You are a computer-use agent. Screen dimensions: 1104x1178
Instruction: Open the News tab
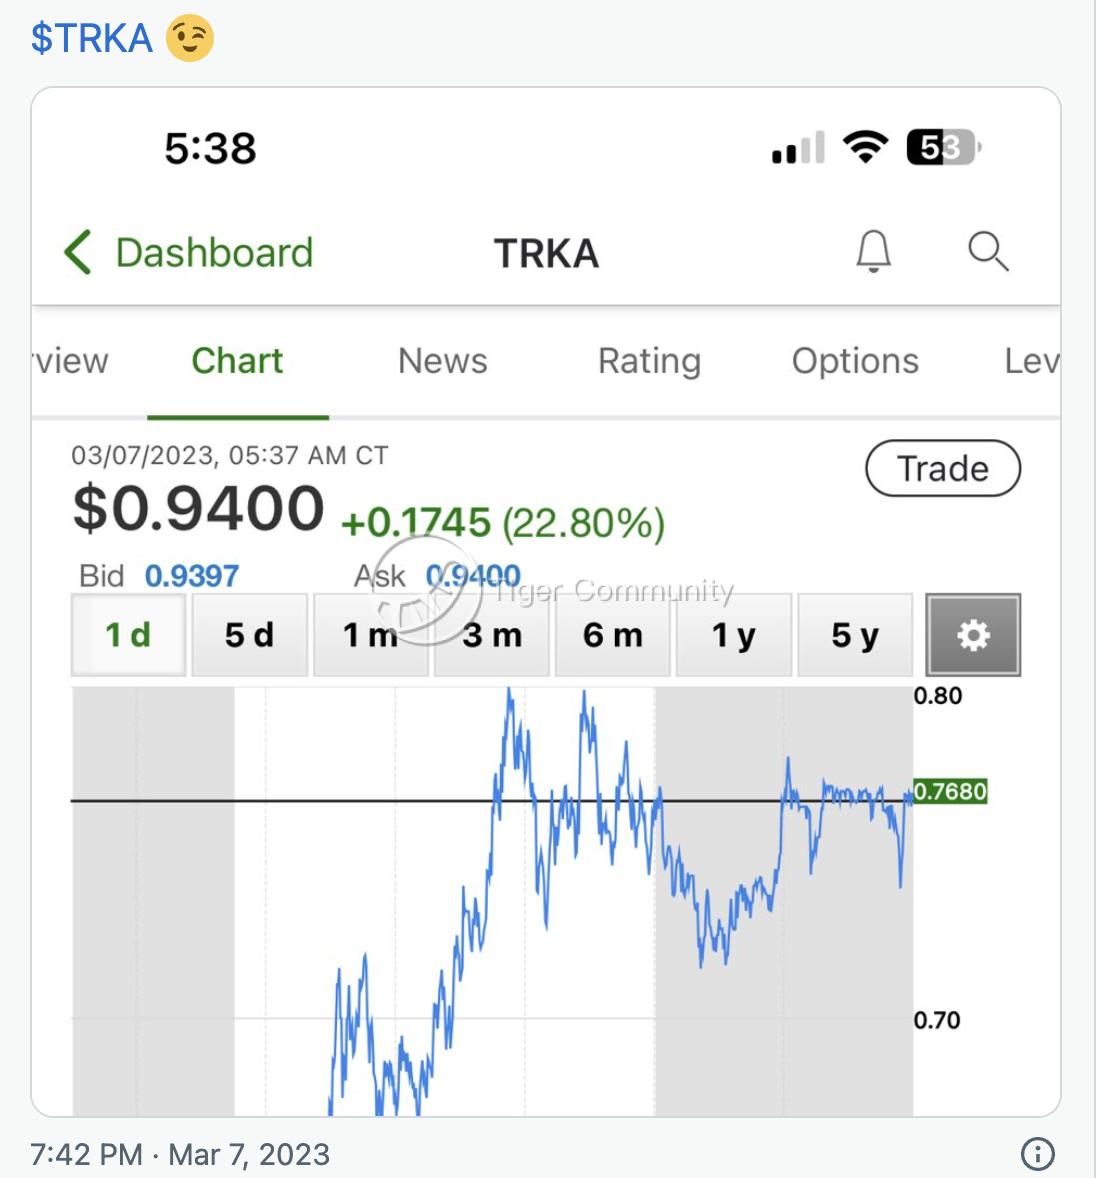[443, 361]
